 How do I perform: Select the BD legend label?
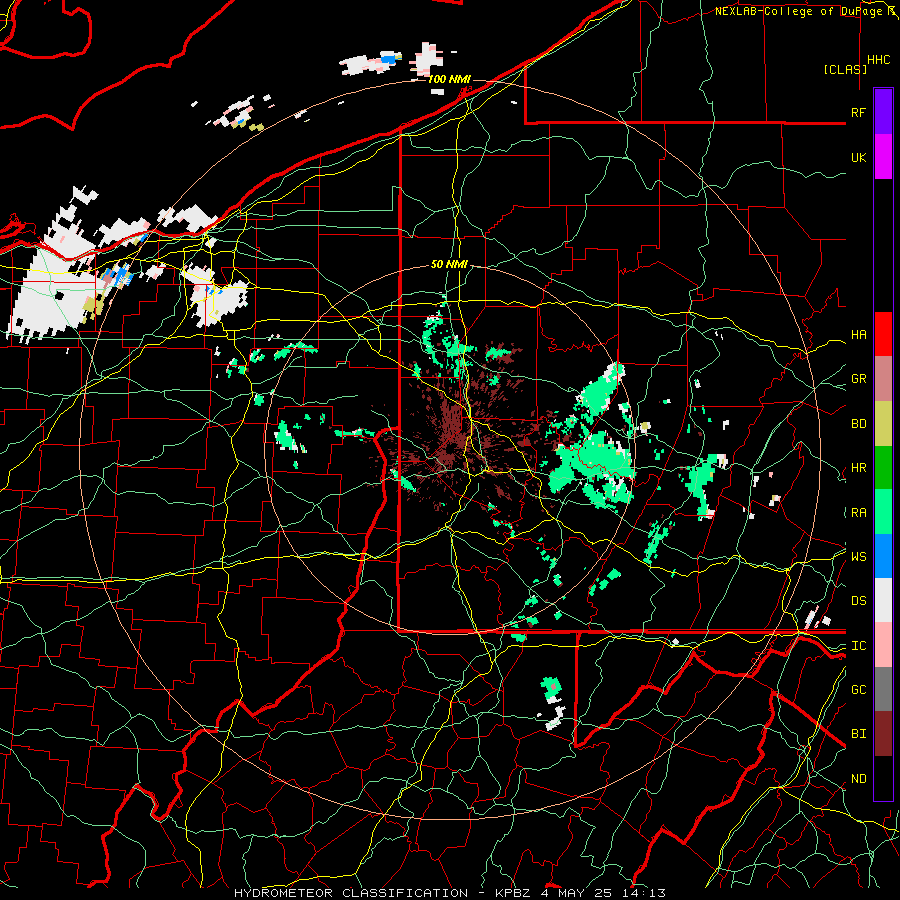pyautogui.click(x=858, y=424)
